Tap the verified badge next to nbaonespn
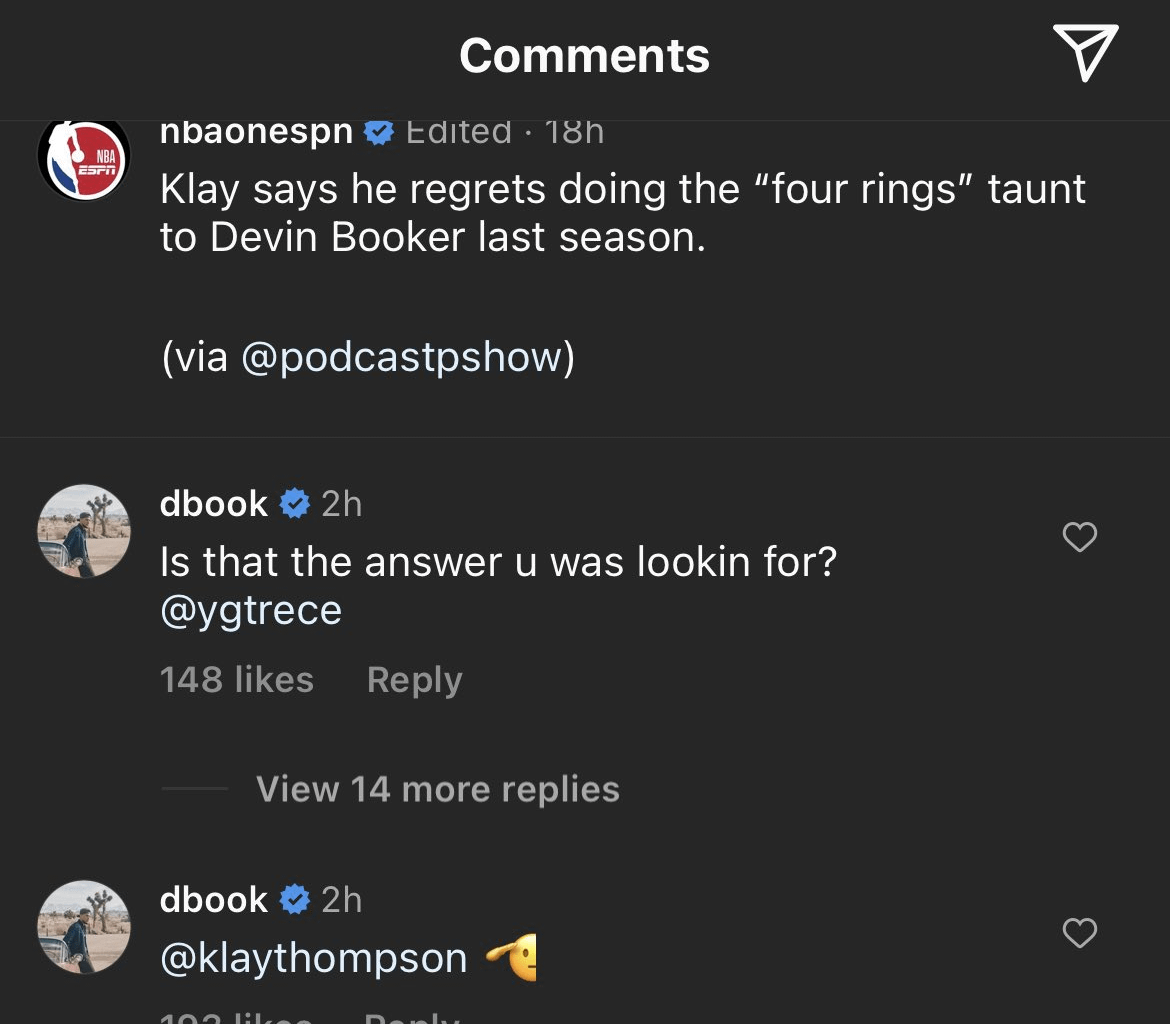Image resolution: width=1170 pixels, height=1024 pixels. [x=378, y=132]
